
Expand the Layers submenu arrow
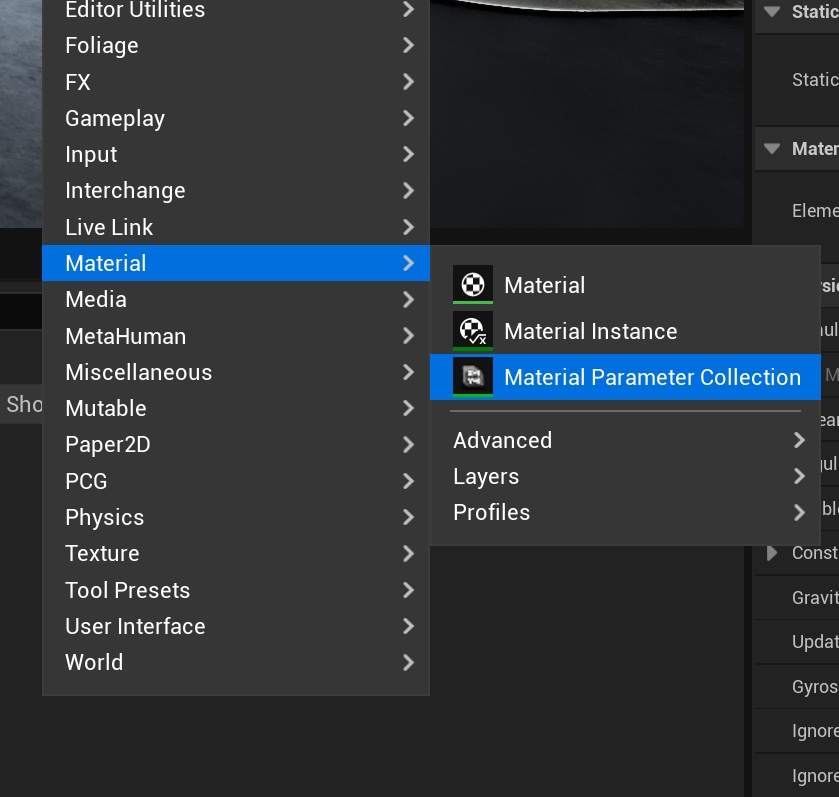(x=799, y=476)
